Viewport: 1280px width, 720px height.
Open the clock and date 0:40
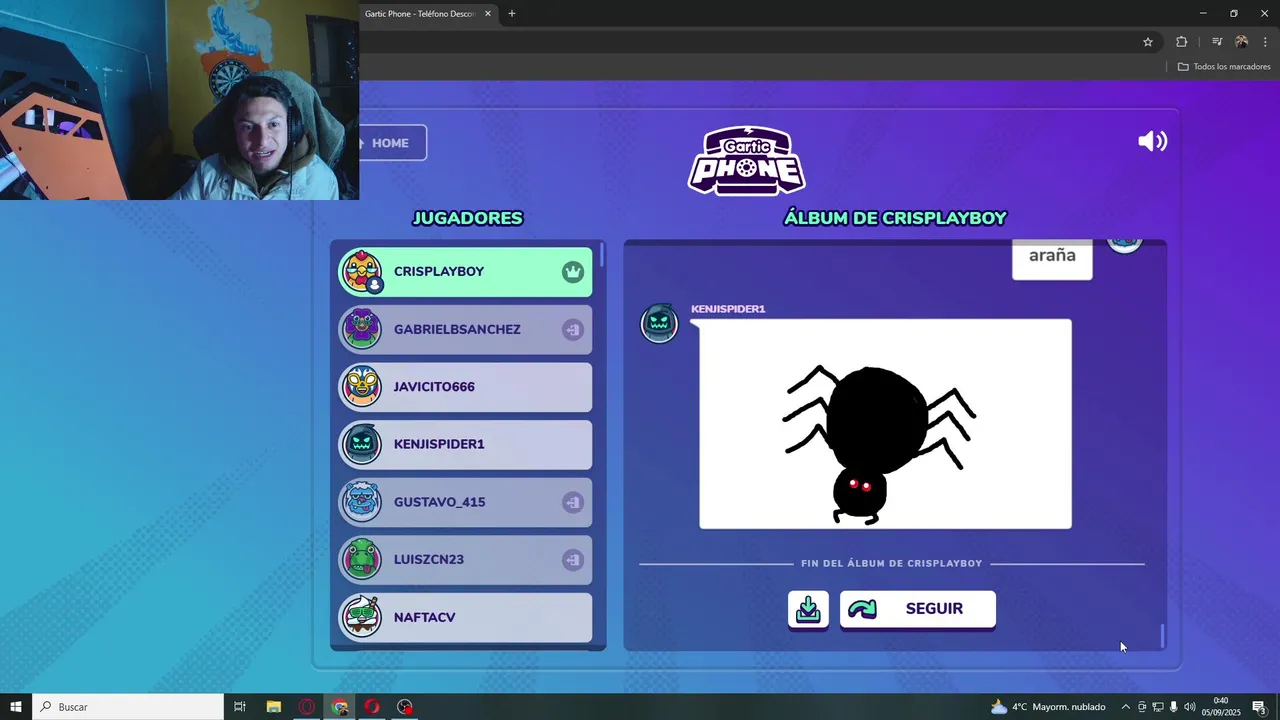[x=1220, y=707]
